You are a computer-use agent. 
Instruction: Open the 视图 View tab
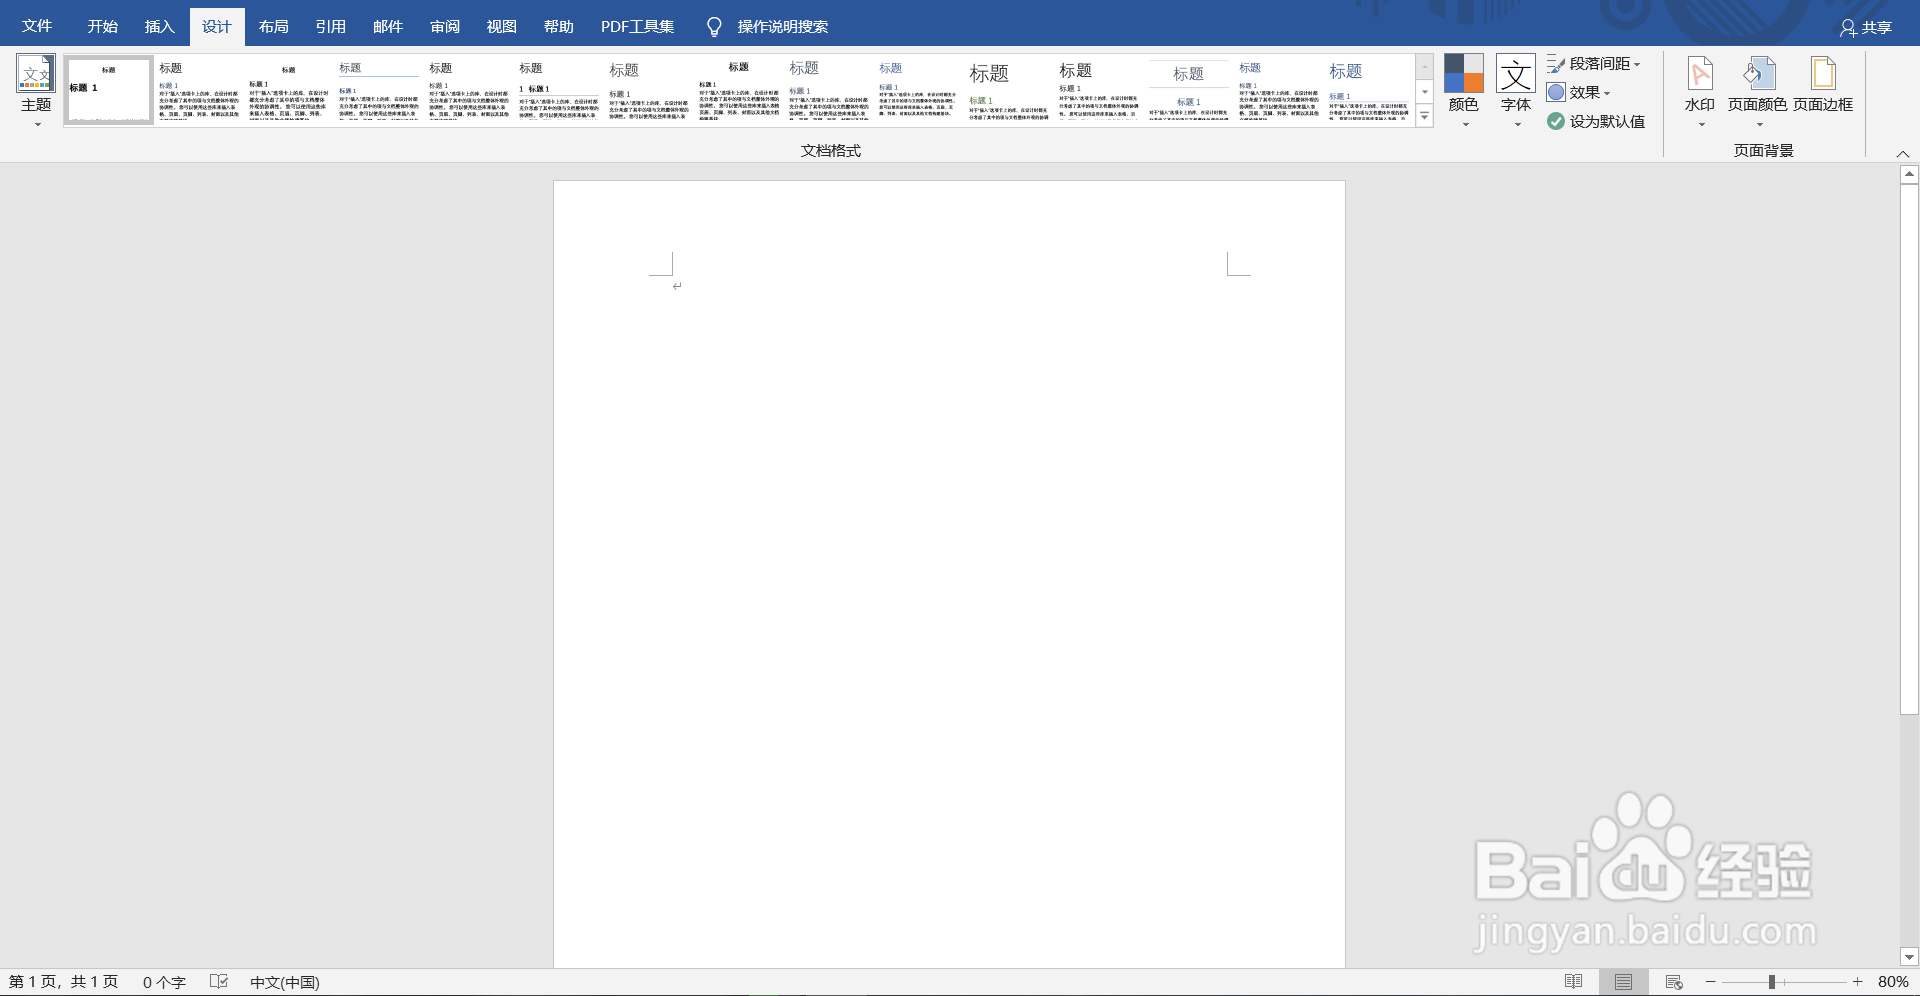coord(502,26)
